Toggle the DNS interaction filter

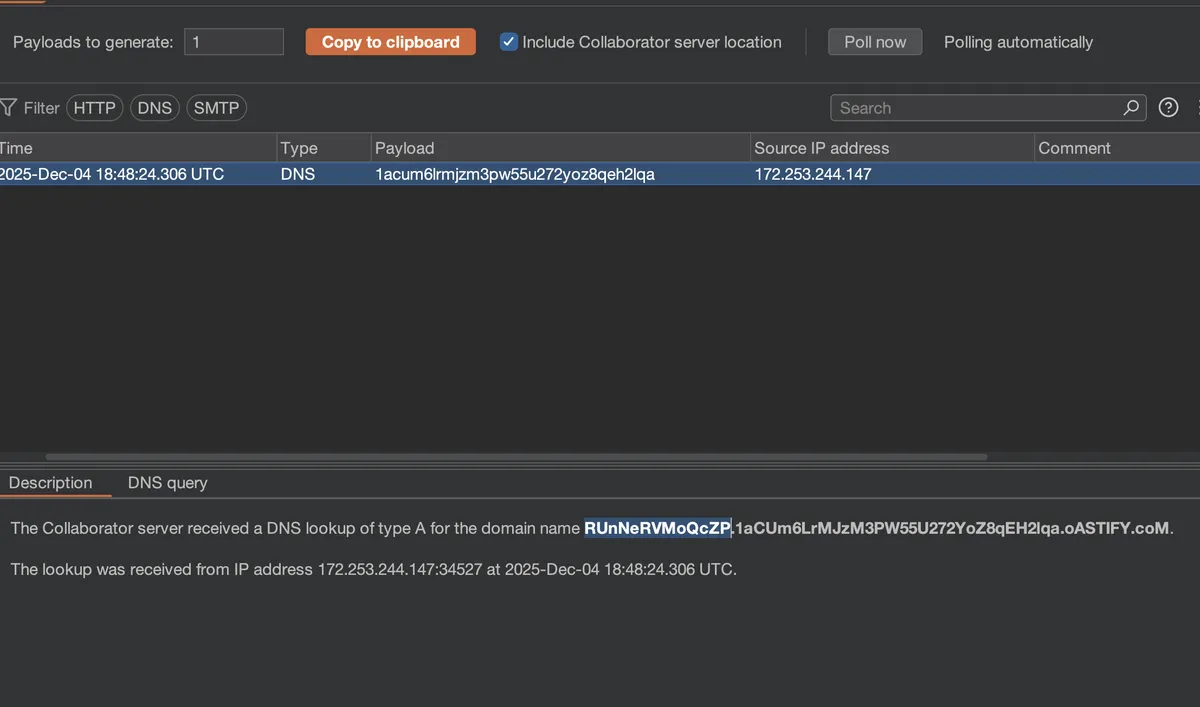155,108
